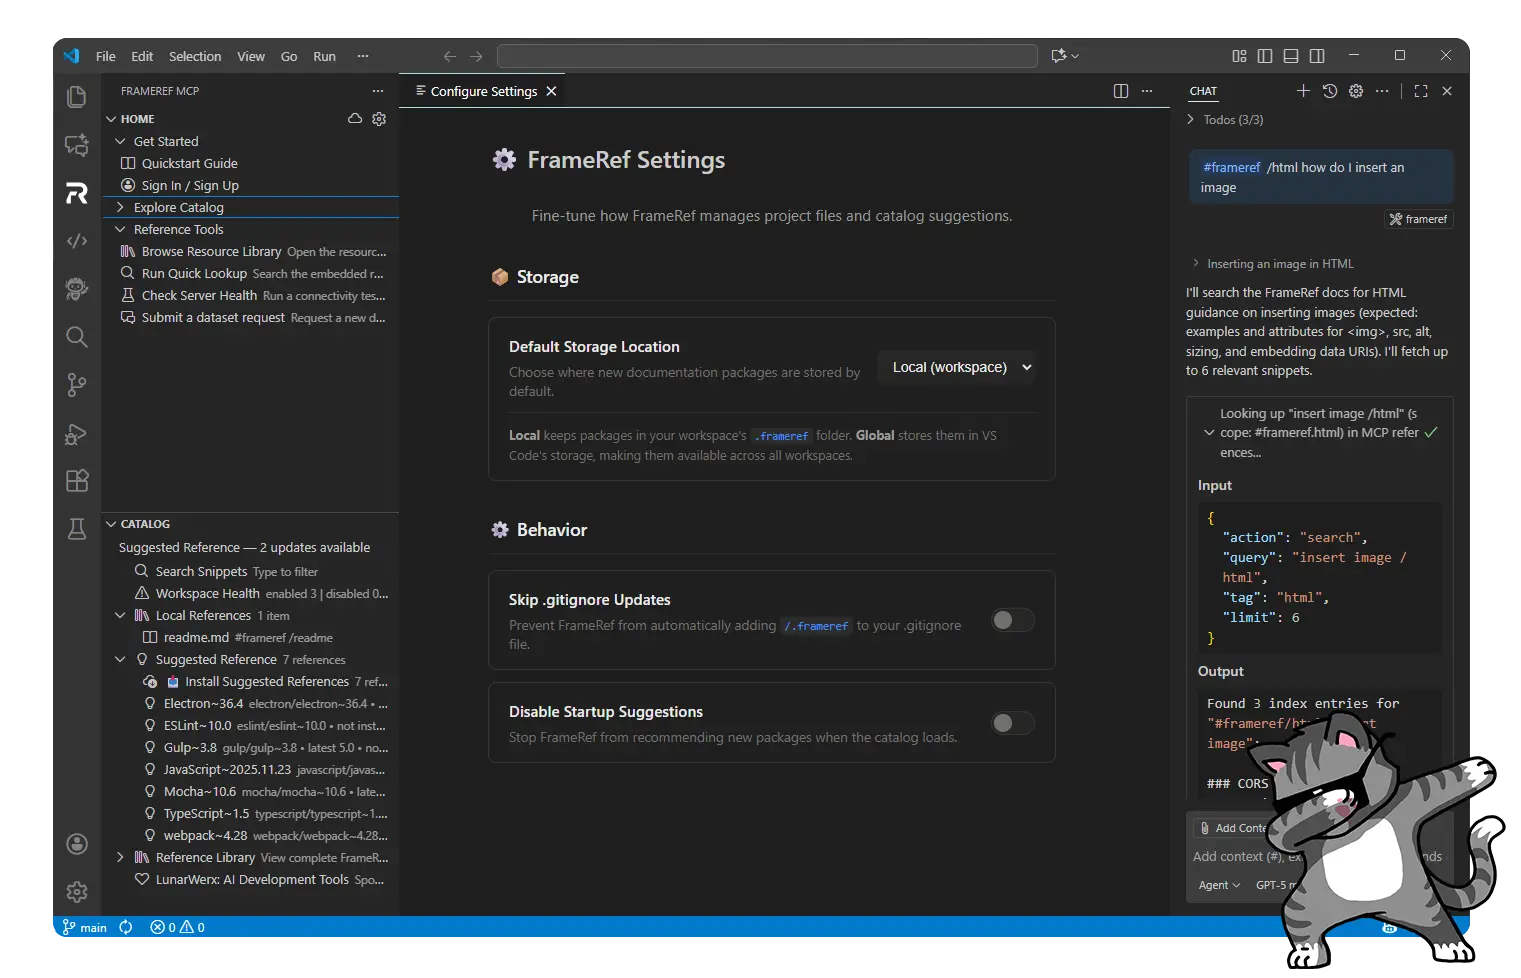Open the Extensions view
Image resolution: width=1521 pixels, height=978 pixels.
point(77,481)
